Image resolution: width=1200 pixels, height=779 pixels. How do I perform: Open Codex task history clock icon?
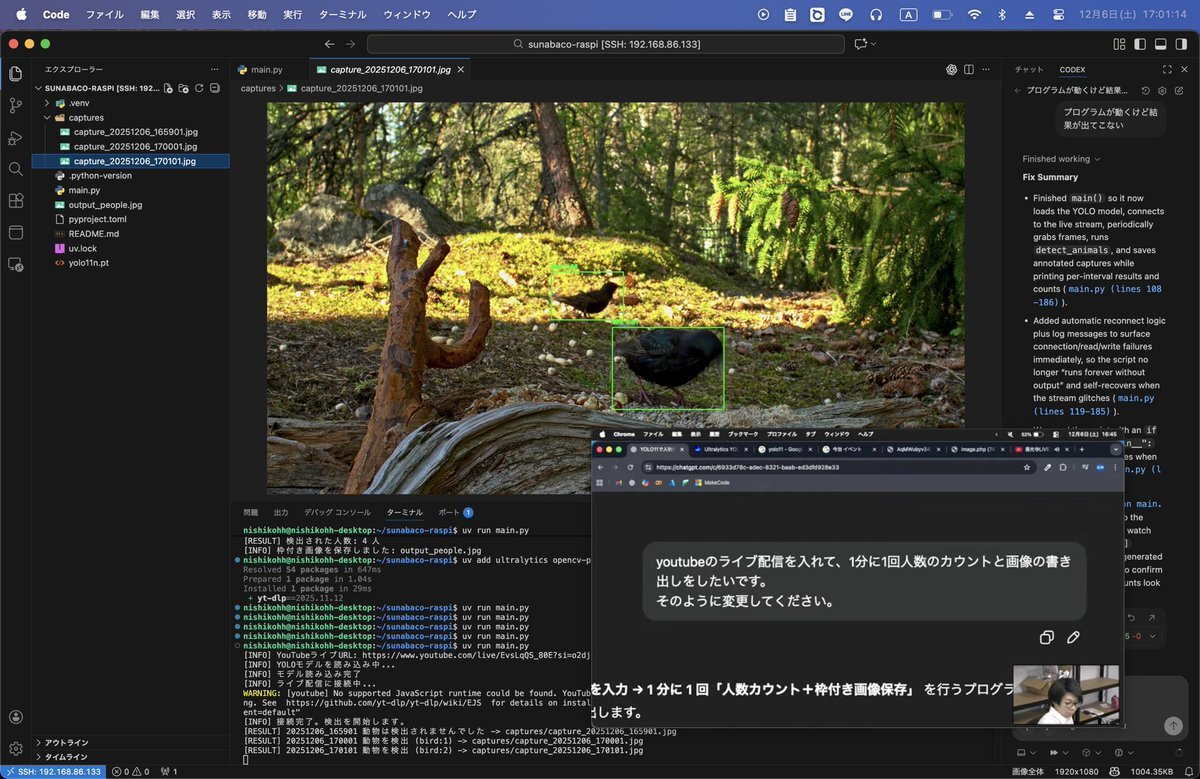[x=1146, y=90]
